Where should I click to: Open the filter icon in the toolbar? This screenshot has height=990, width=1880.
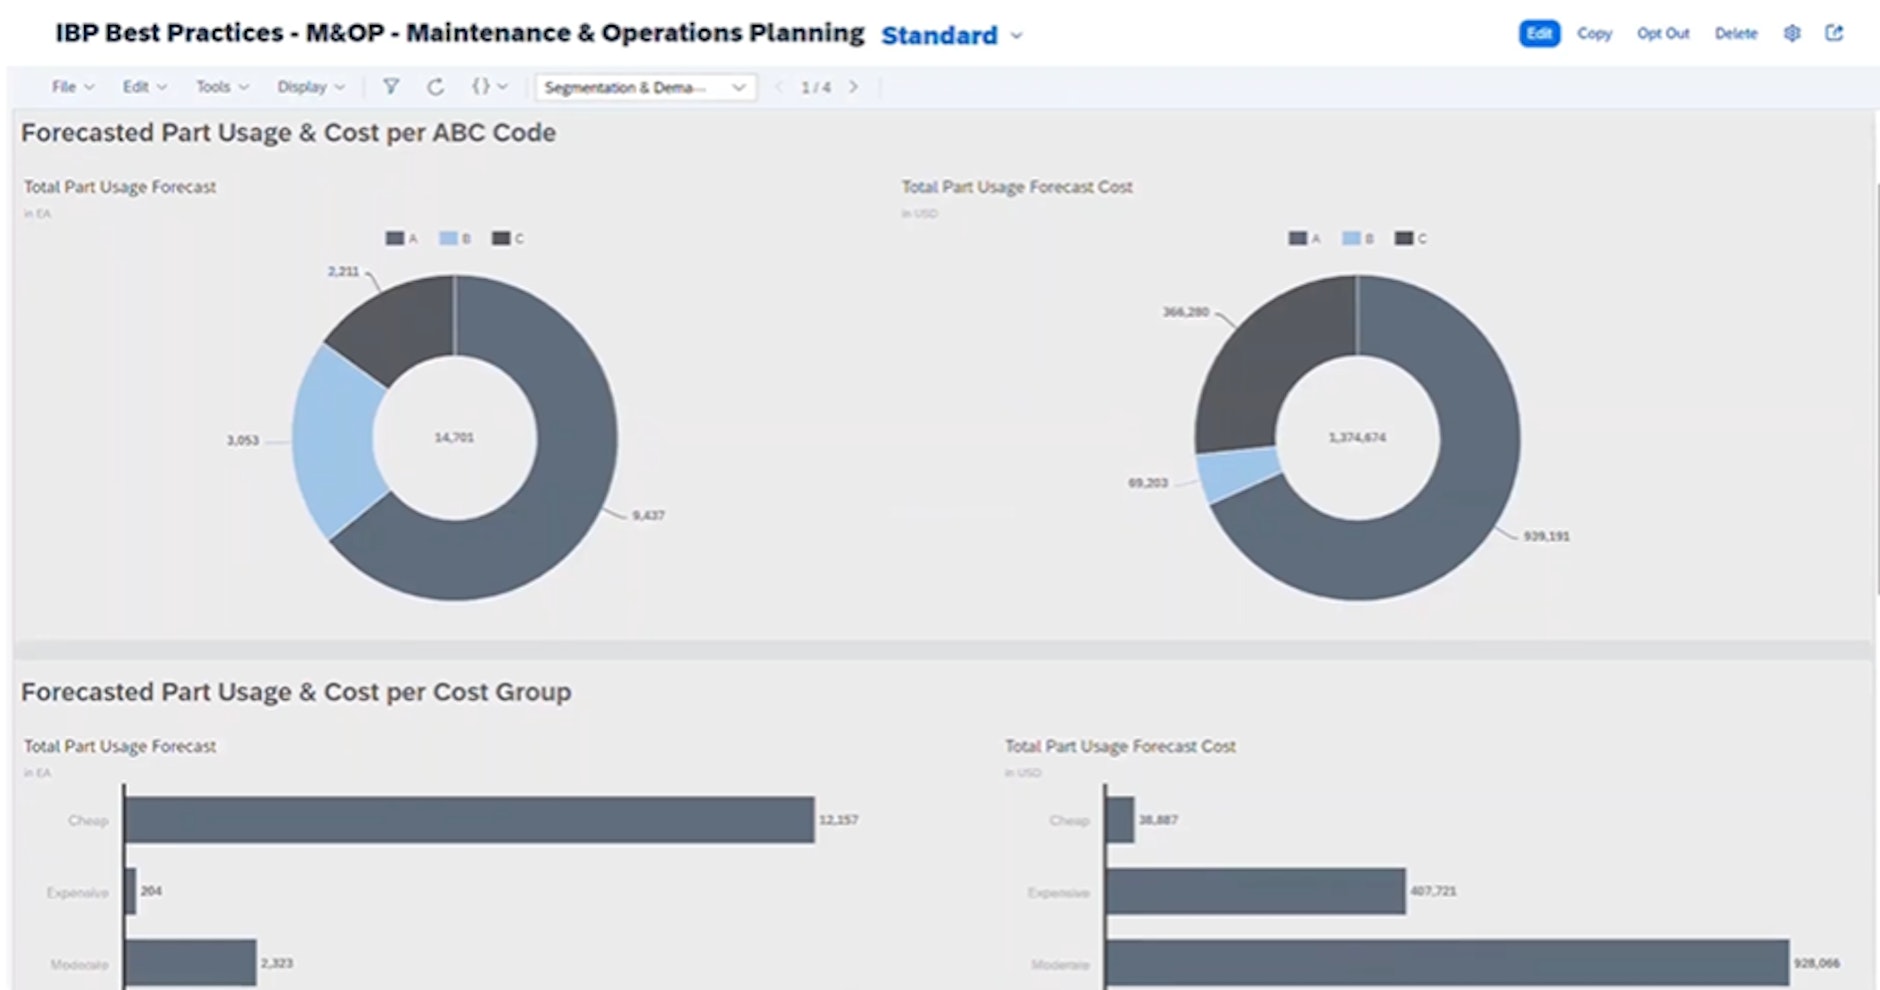tap(390, 87)
